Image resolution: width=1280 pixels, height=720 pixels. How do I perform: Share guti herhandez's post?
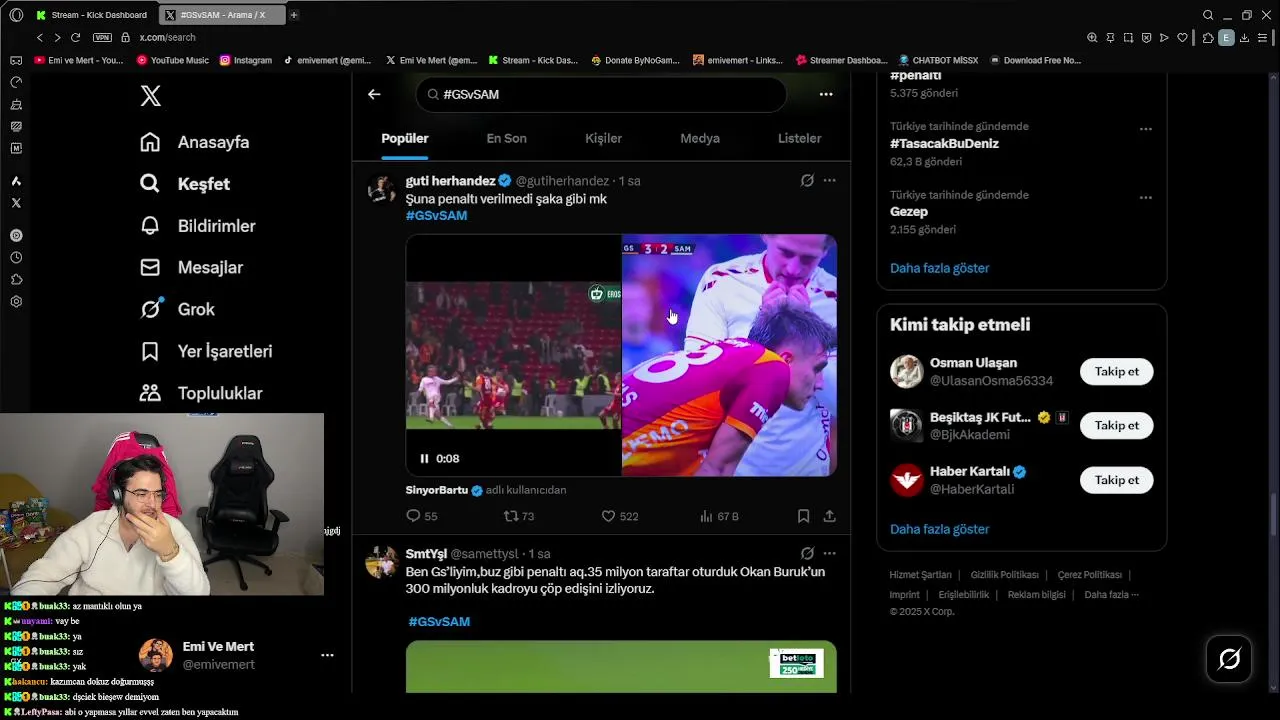click(x=829, y=517)
